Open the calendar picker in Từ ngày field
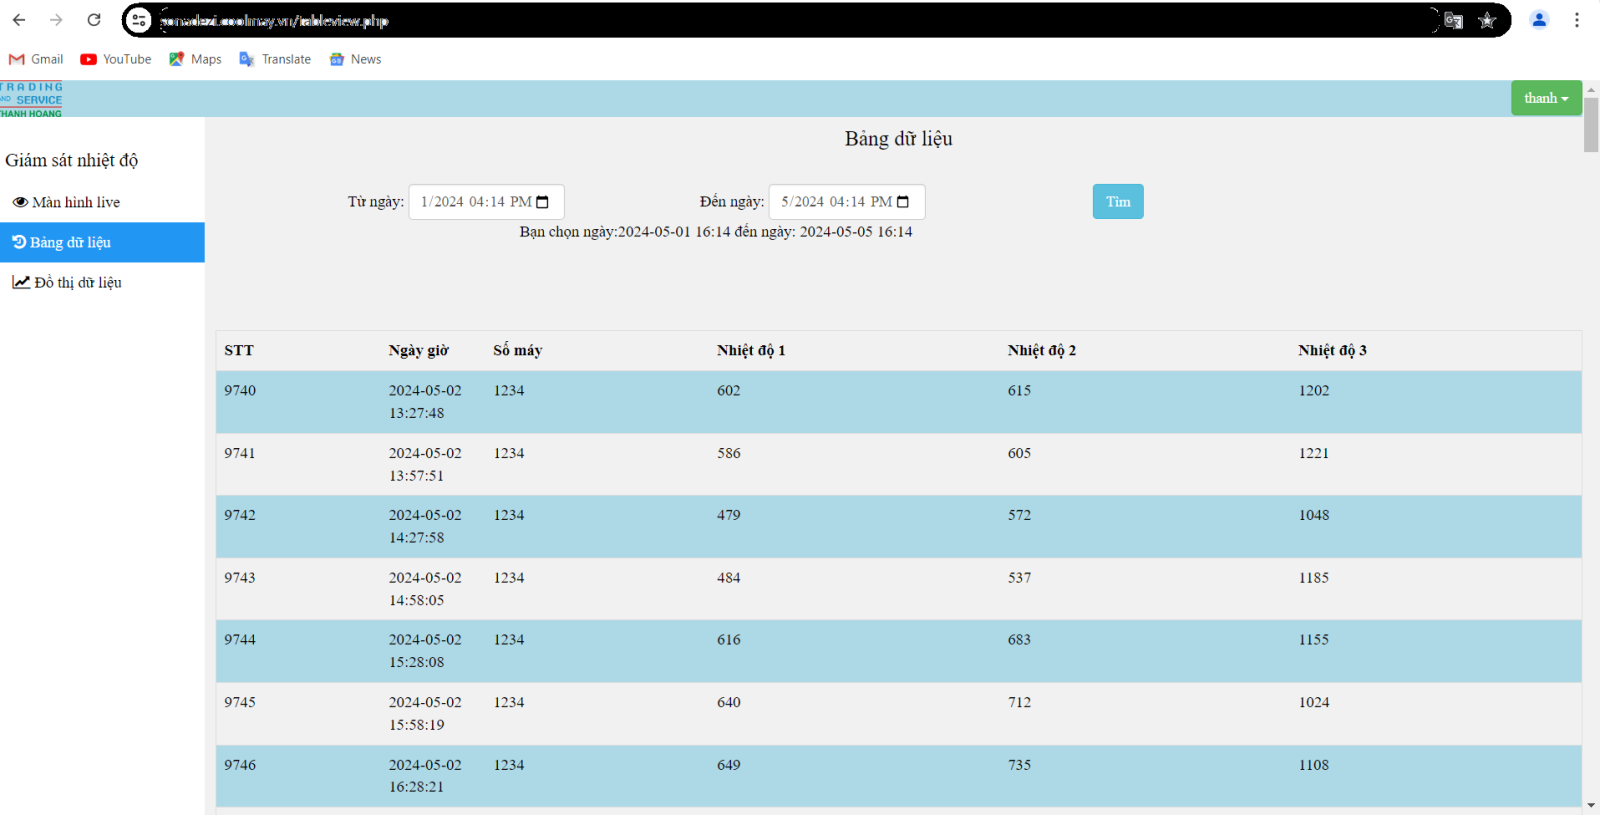Viewport: 1600px width, 815px height. 543,202
